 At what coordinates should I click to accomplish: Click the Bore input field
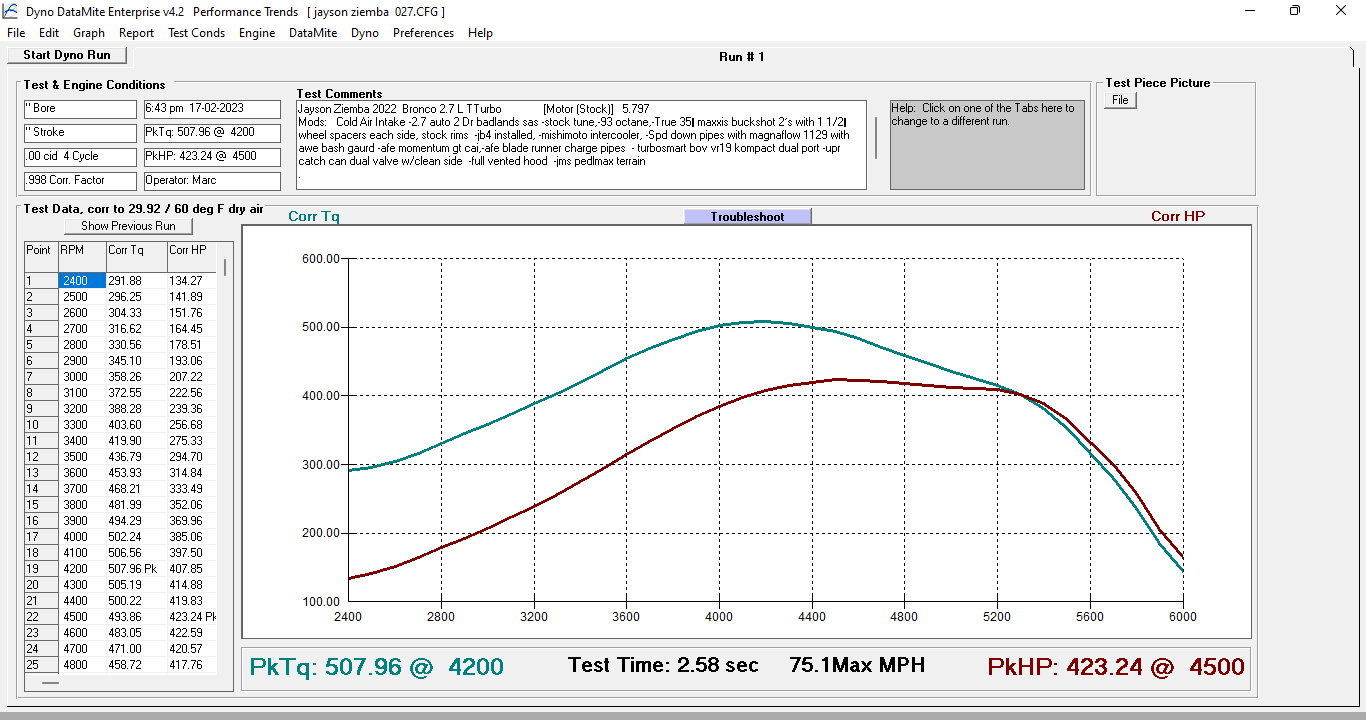coord(80,109)
